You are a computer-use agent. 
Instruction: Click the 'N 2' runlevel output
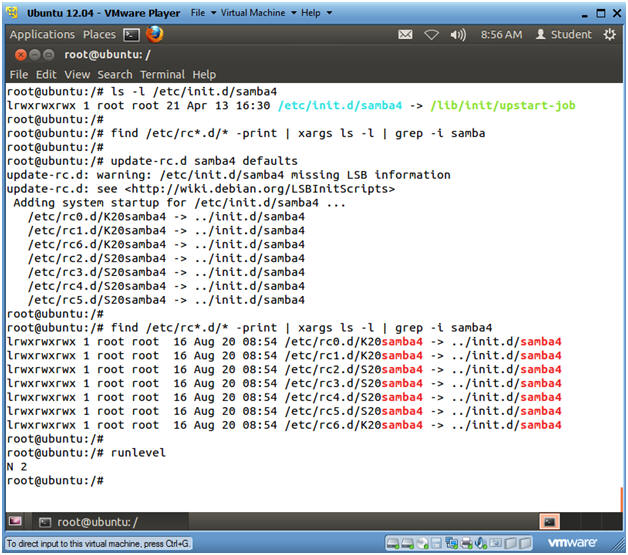tap(17, 467)
